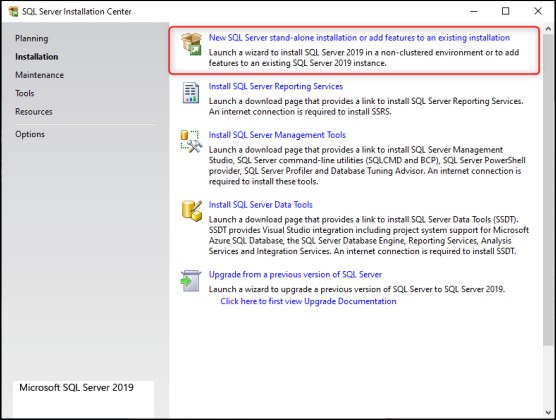556x420 pixels.
Task: Start Upgrade from a previous version link
Action: (295, 275)
